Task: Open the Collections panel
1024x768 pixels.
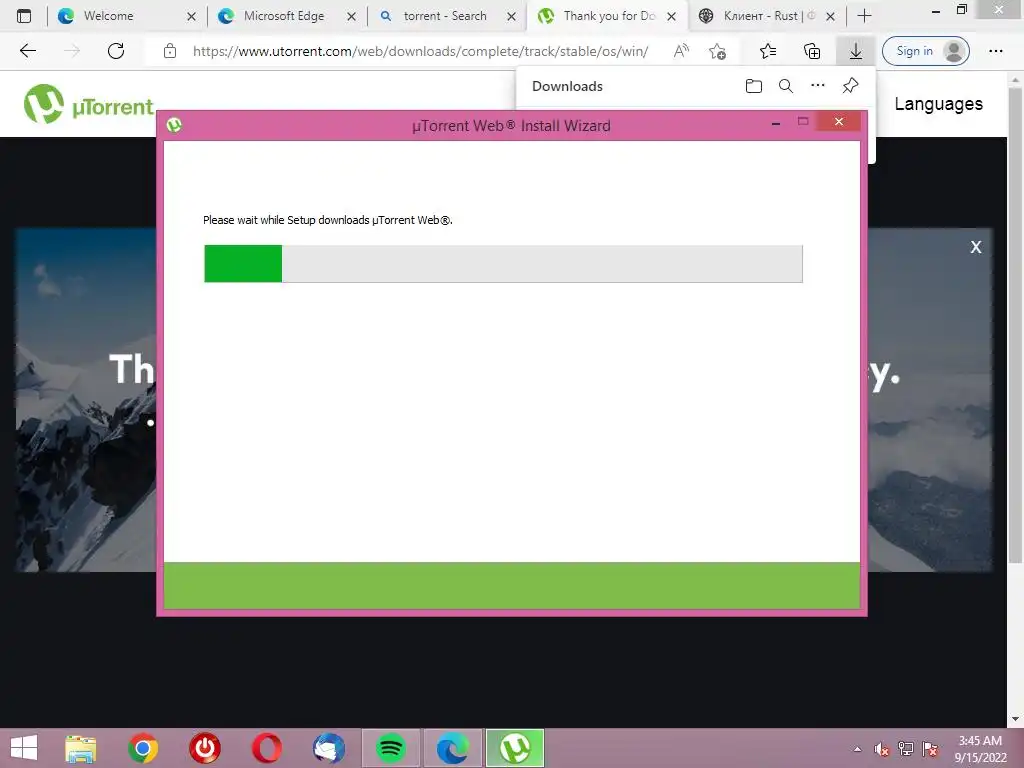Action: pos(812,51)
